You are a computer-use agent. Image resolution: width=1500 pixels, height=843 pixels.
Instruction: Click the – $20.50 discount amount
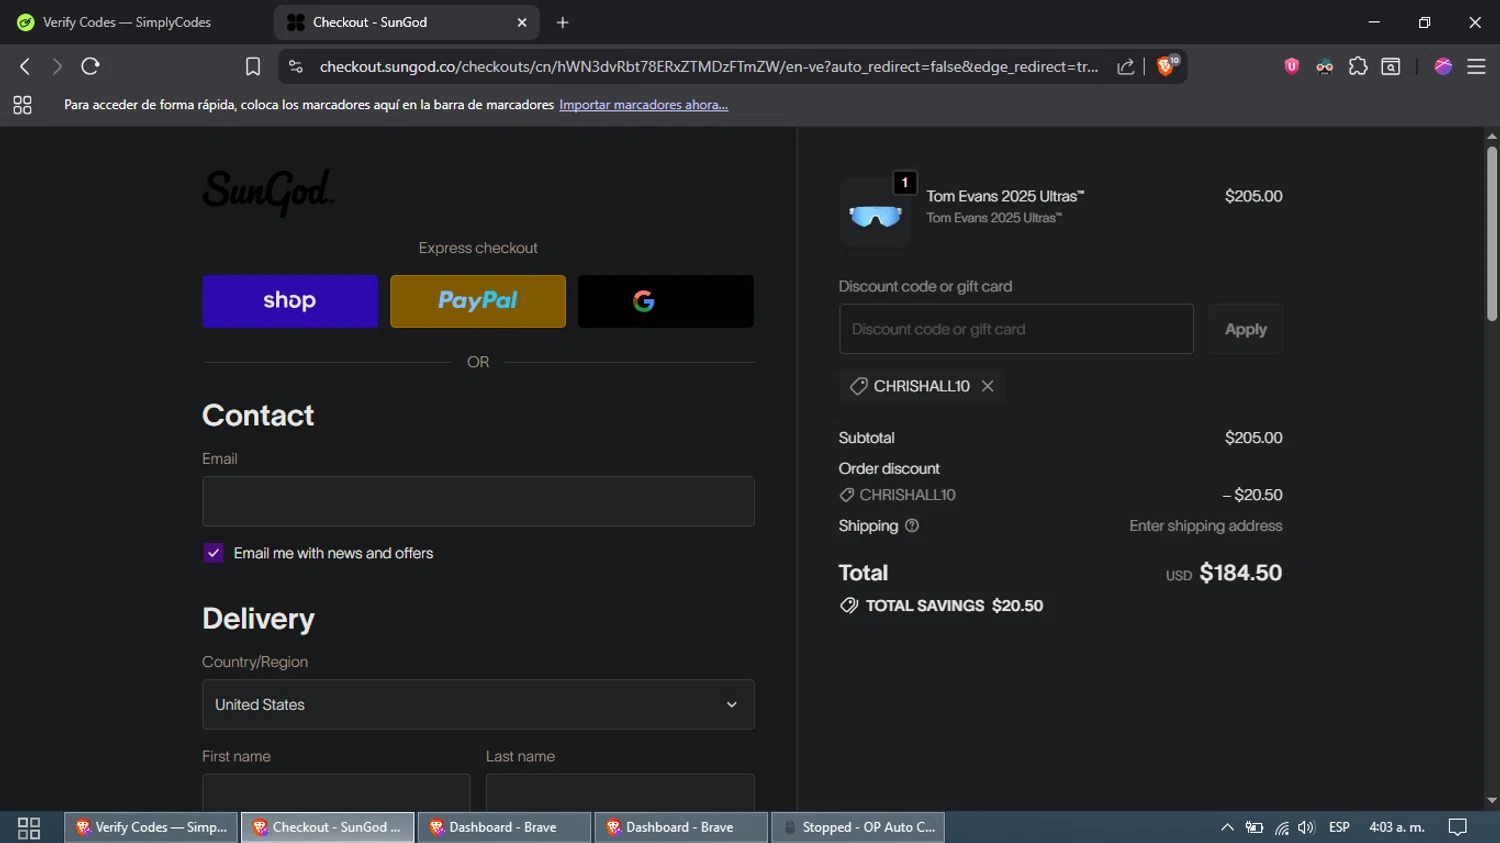click(1252, 495)
